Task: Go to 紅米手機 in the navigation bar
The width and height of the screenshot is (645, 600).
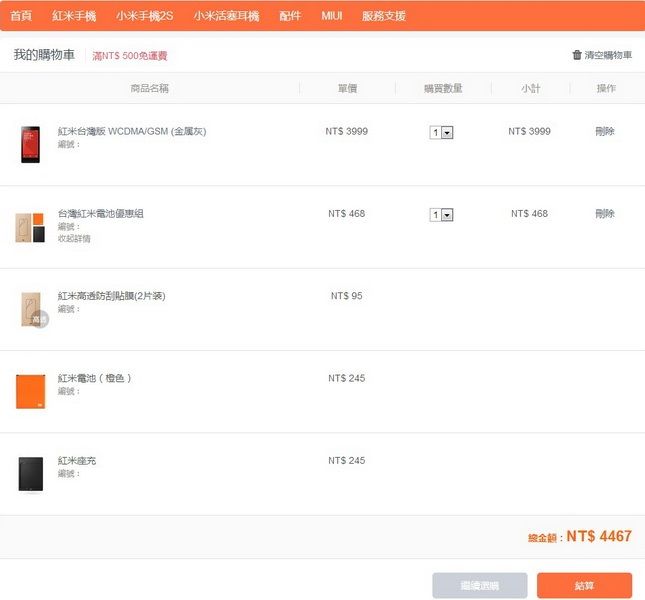Action: pos(74,16)
